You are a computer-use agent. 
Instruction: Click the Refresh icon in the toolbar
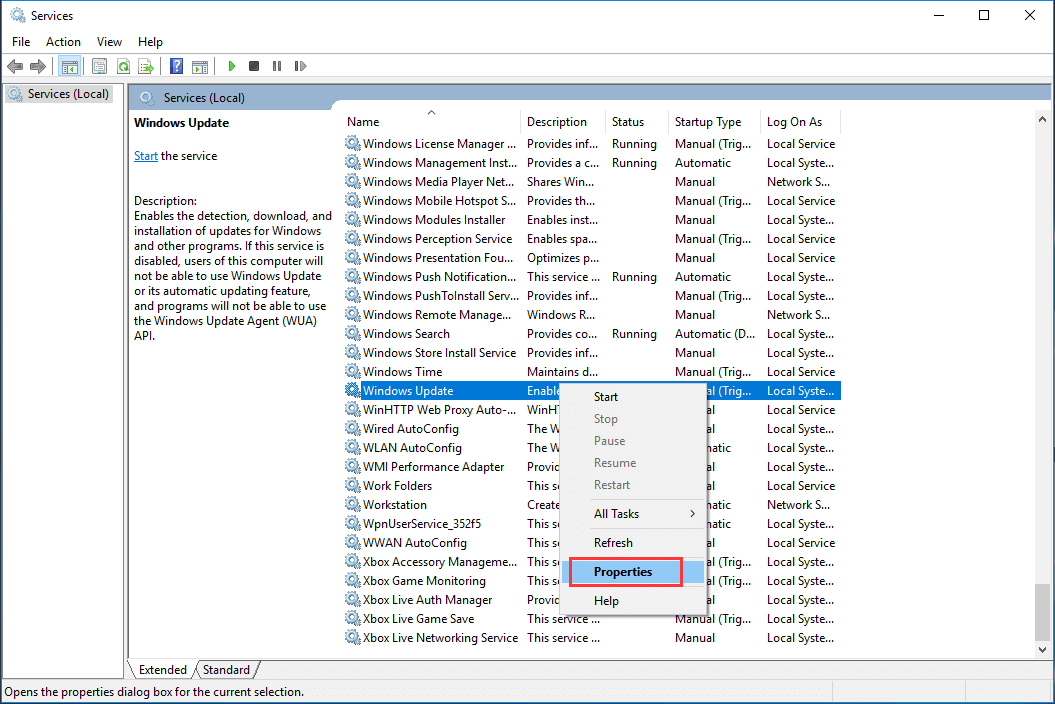[x=123, y=66]
